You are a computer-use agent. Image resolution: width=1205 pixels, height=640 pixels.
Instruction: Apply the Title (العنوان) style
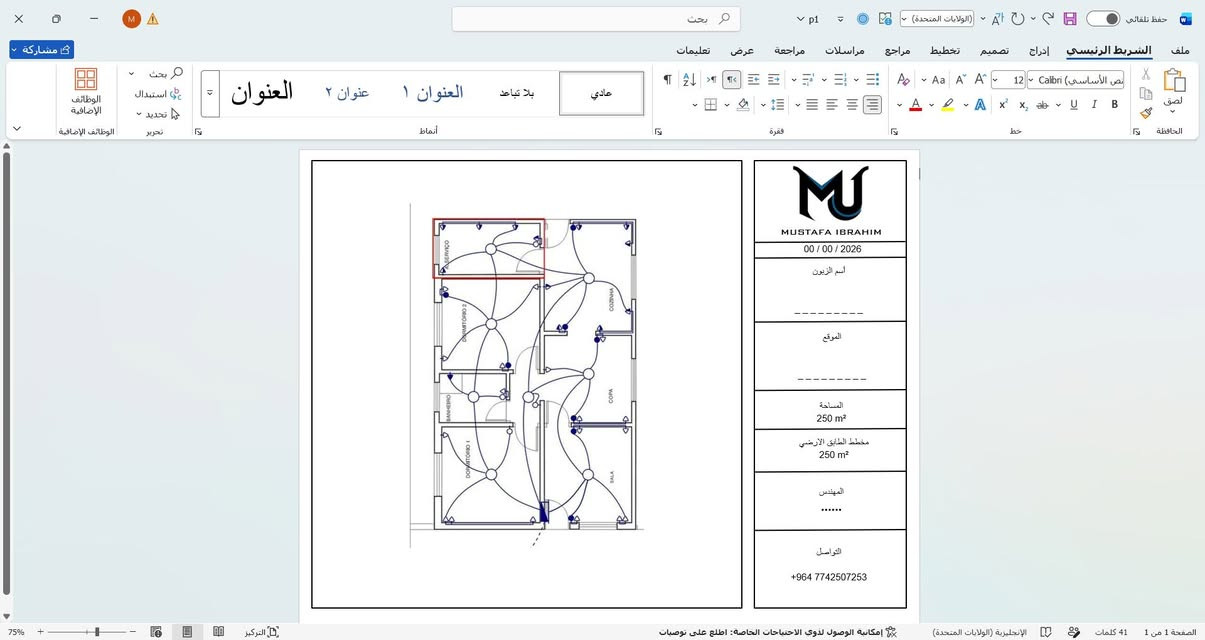point(262,93)
